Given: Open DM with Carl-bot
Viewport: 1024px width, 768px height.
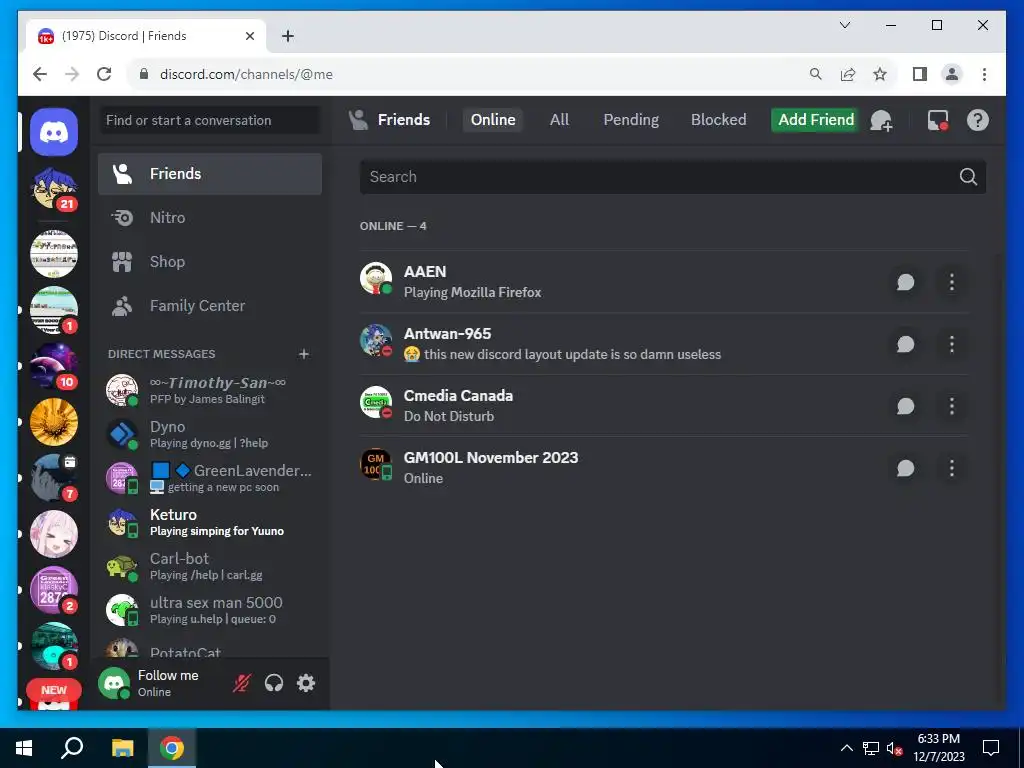Looking at the screenshot, I should pos(210,566).
